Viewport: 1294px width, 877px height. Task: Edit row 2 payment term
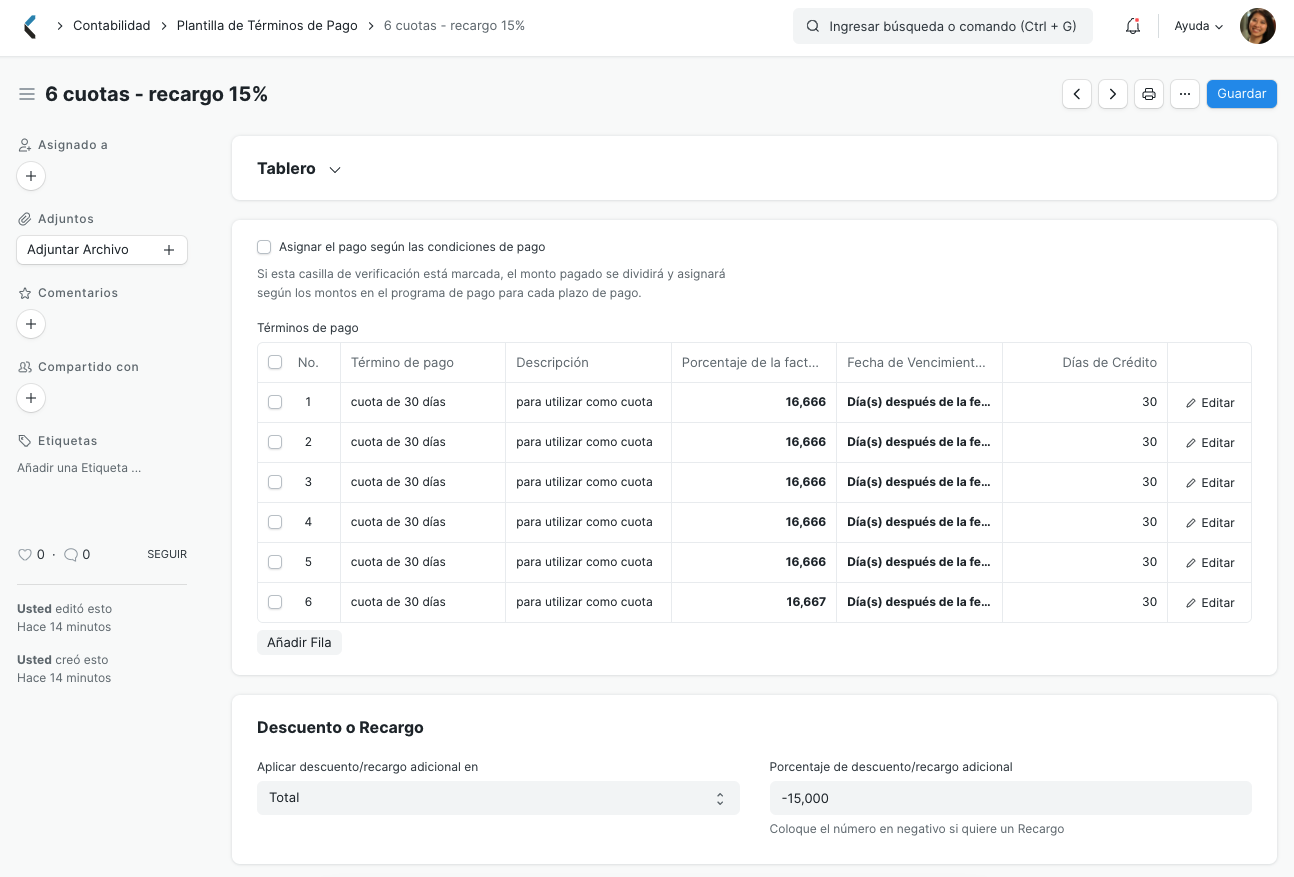click(x=1210, y=443)
